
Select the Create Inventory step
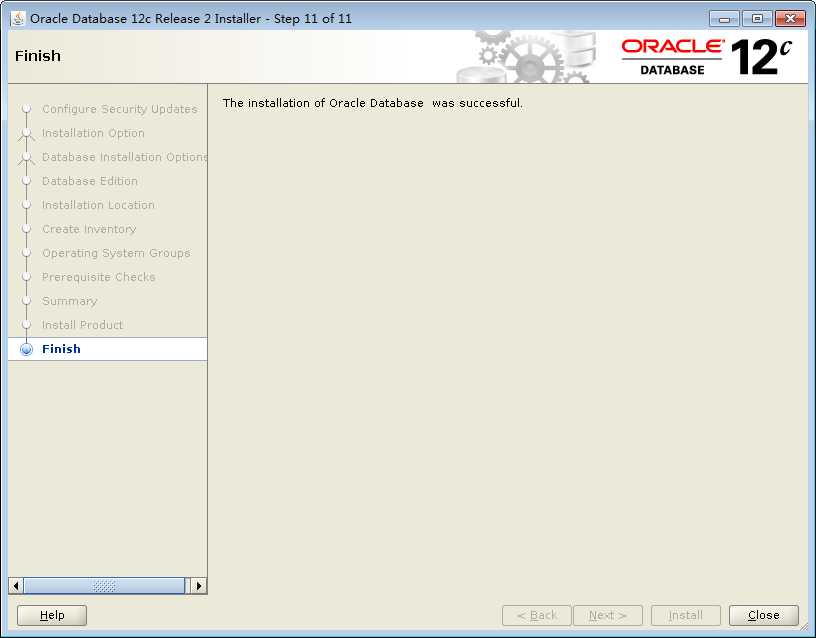coord(89,228)
